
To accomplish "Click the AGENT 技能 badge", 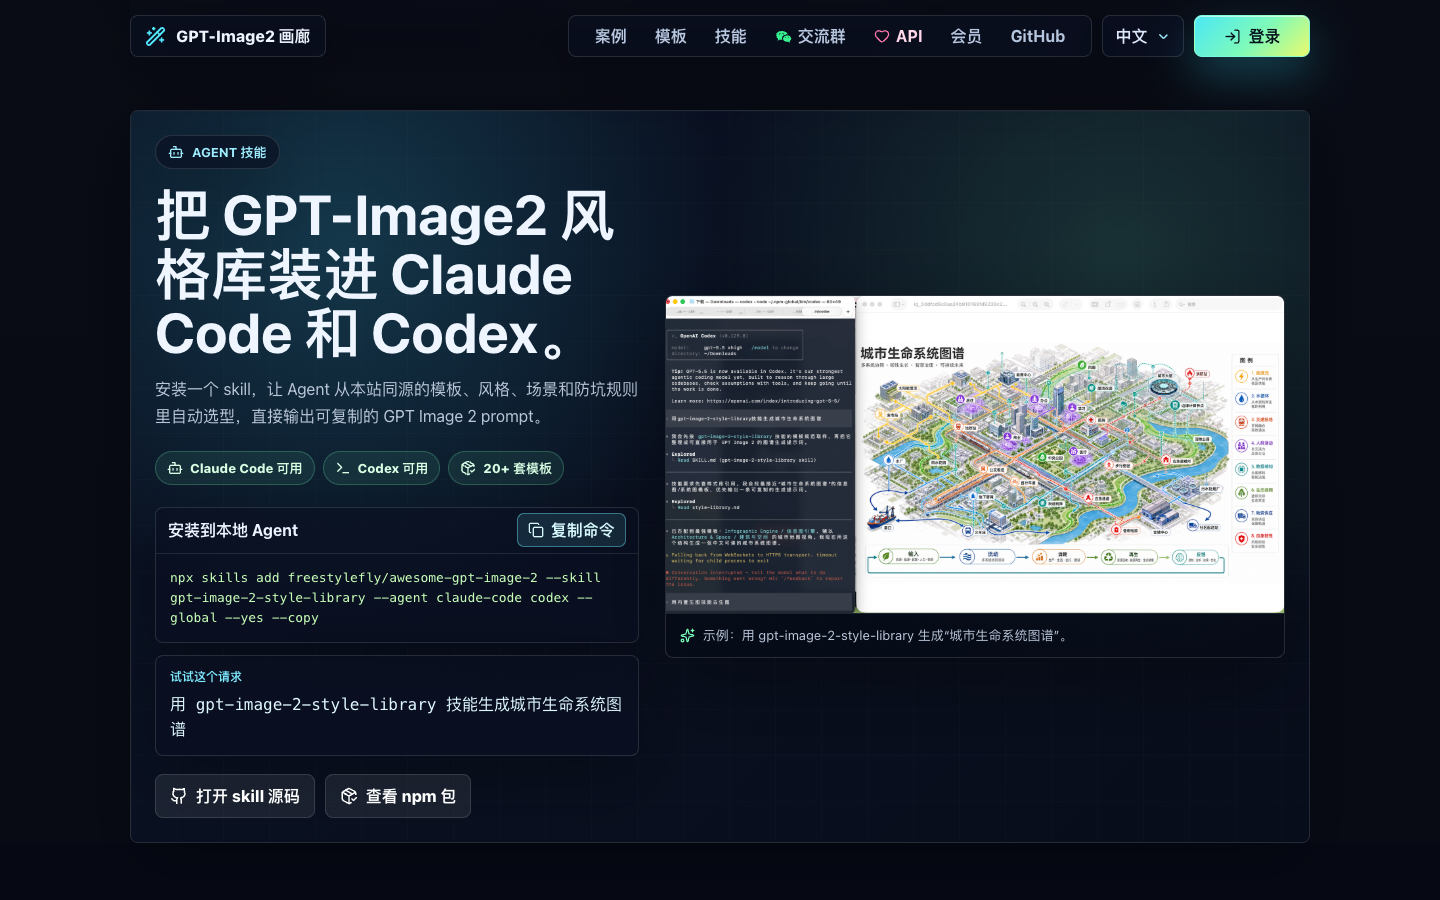I will point(217,152).
